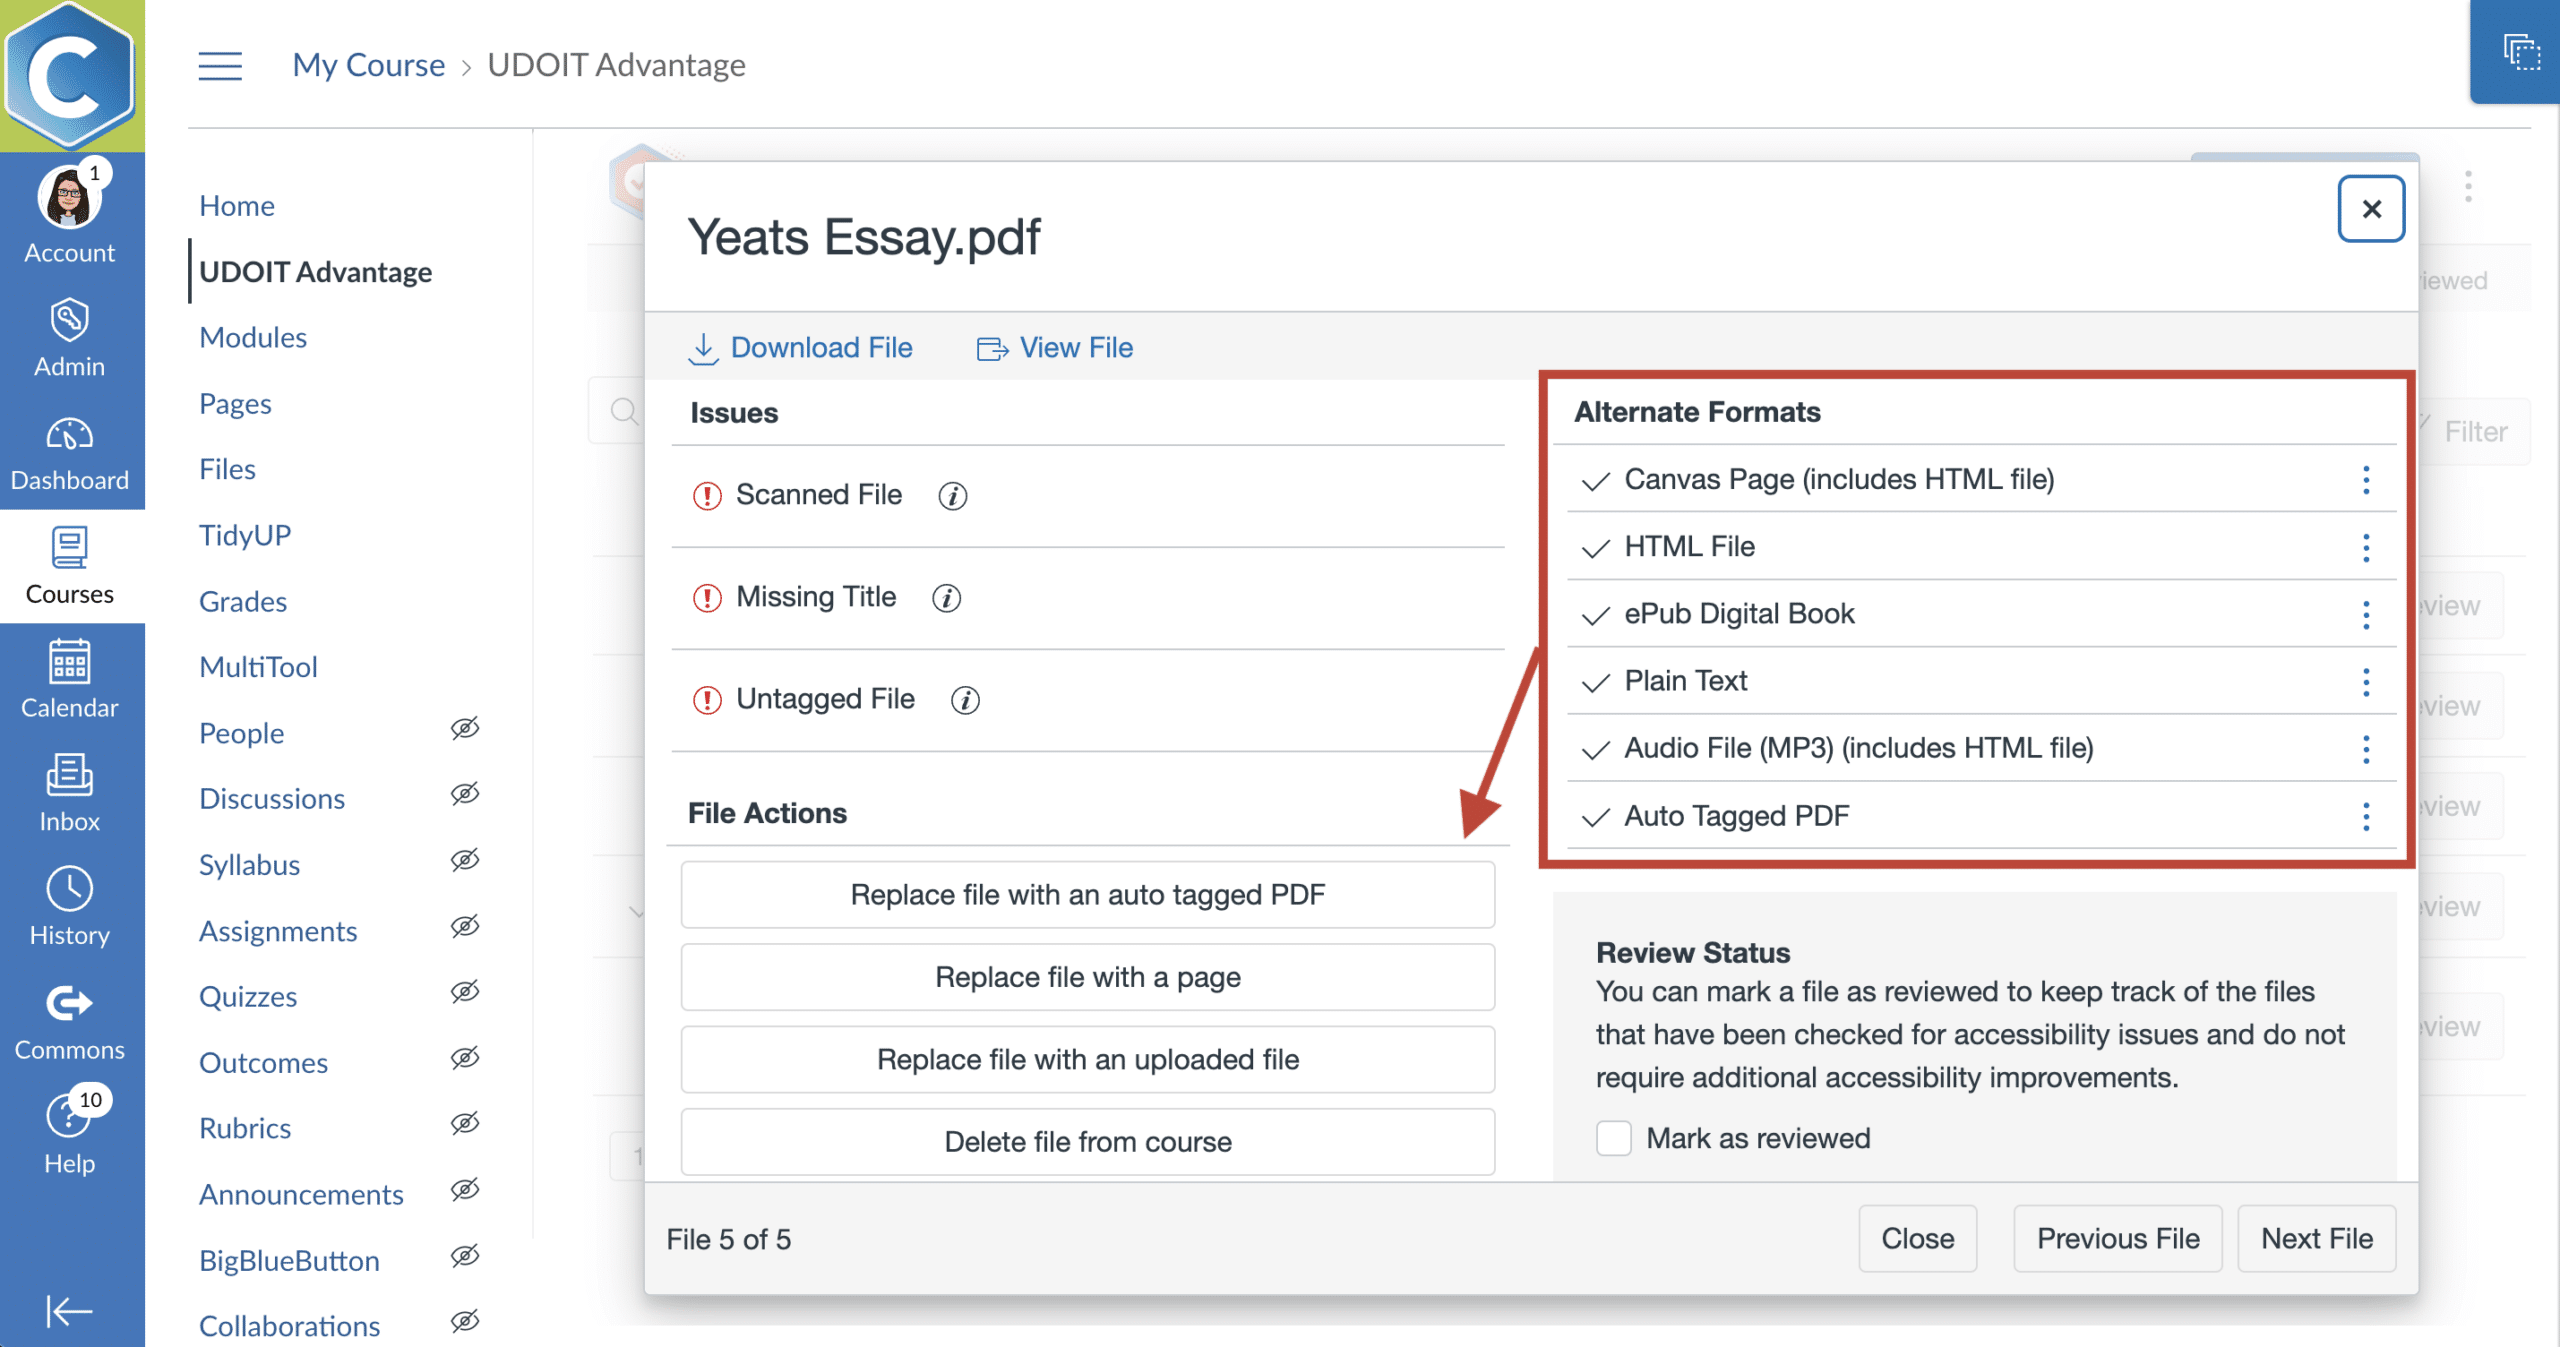Click the Next File button
This screenshot has height=1347, width=2560.
[x=2317, y=1238]
